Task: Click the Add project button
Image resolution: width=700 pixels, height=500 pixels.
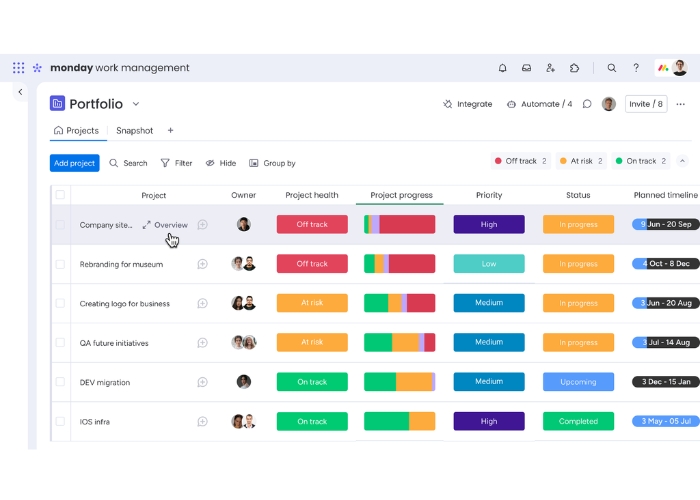Action: (x=75, y=163)
